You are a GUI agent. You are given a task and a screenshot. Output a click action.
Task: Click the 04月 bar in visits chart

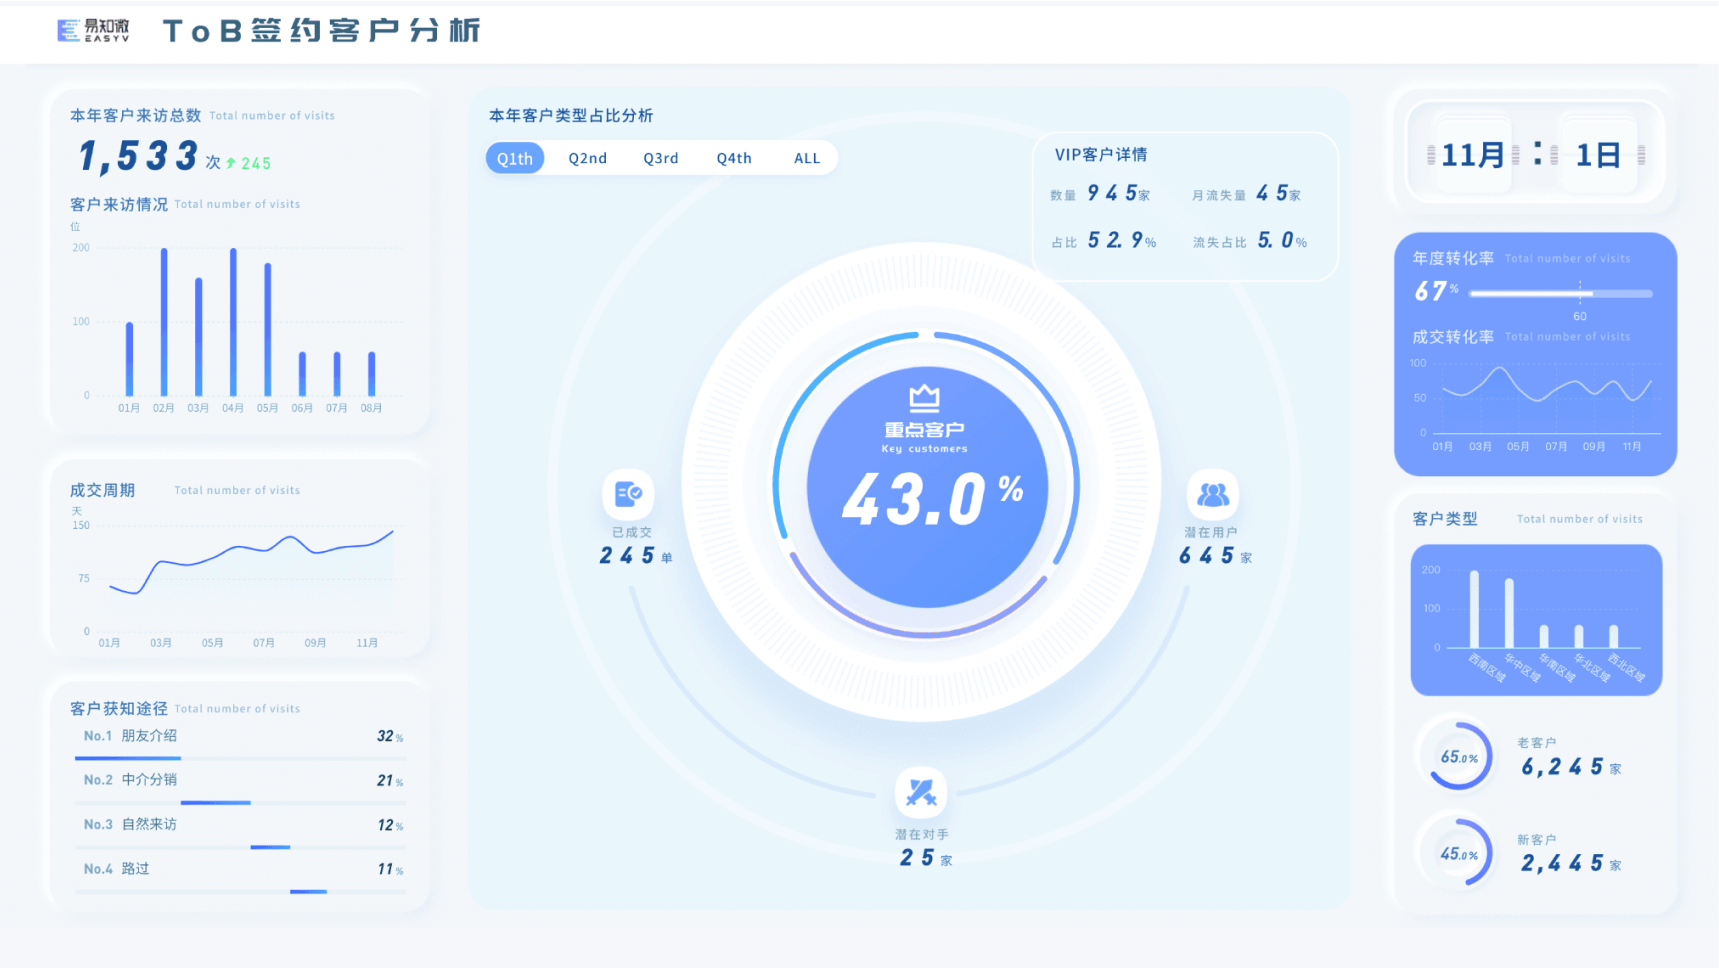tap(233, 322)
